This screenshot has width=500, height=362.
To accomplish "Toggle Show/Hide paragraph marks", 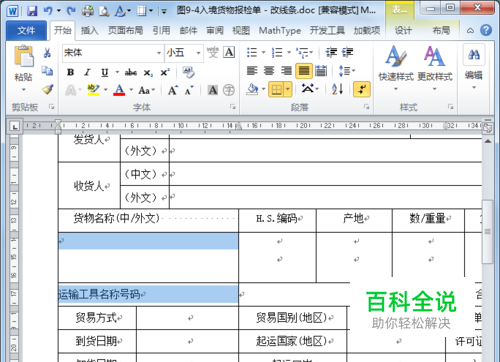I will pyautogui.click(x=362, y=89).
